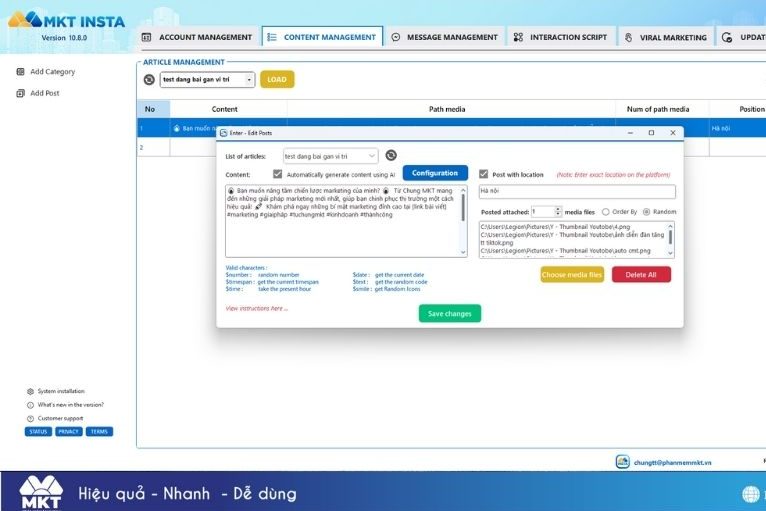The width and height of the screenshot is (766, 511).
Task: Click the Path media column header
Action: pos(447,109)
